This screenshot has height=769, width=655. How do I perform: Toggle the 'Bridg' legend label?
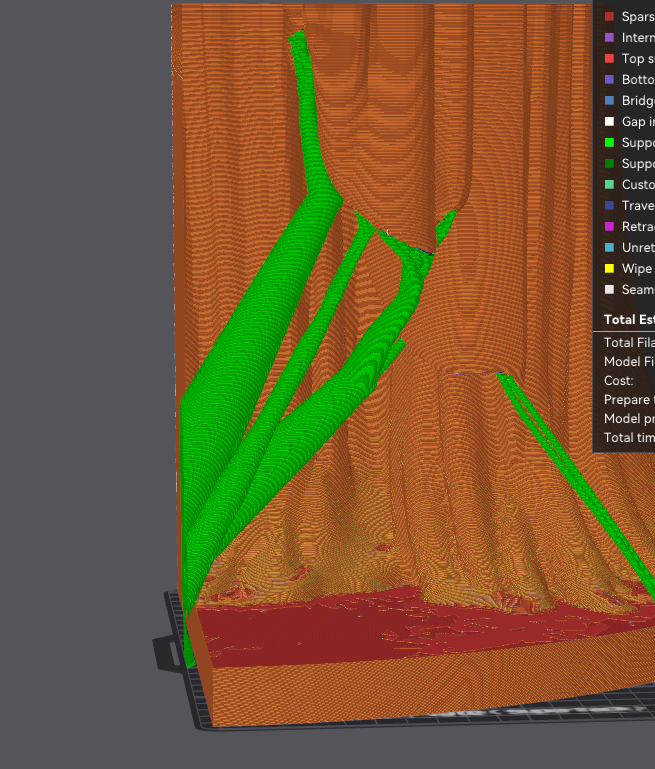pyautogui.click(x=638, y=101)
